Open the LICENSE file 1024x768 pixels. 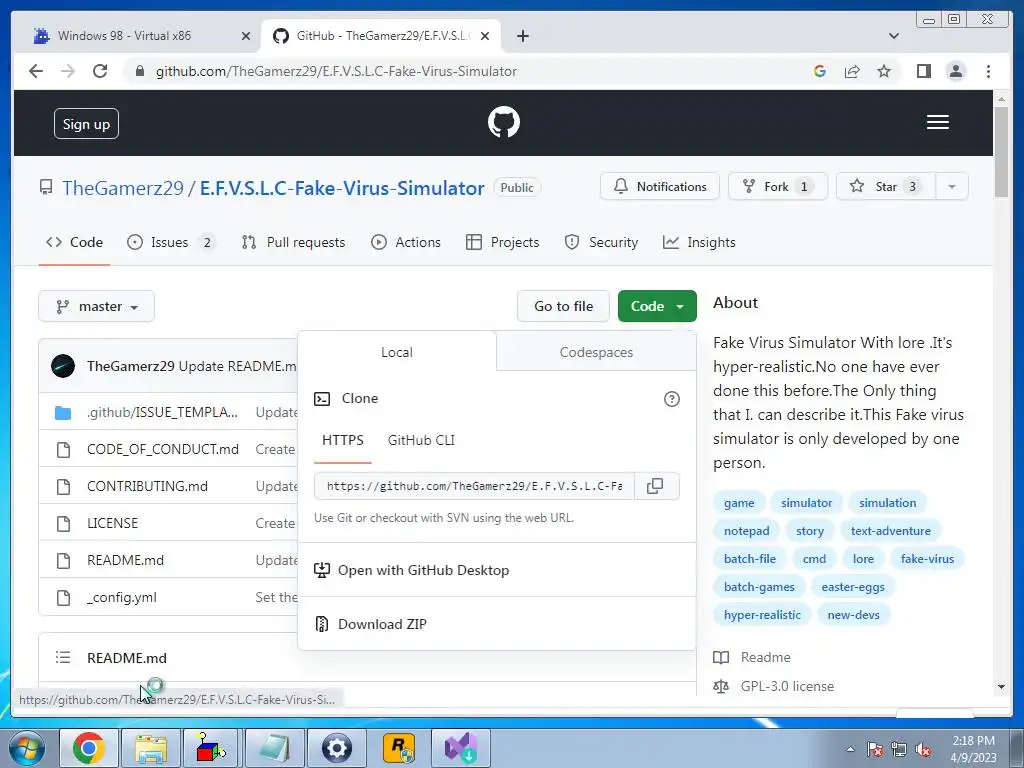112,523
